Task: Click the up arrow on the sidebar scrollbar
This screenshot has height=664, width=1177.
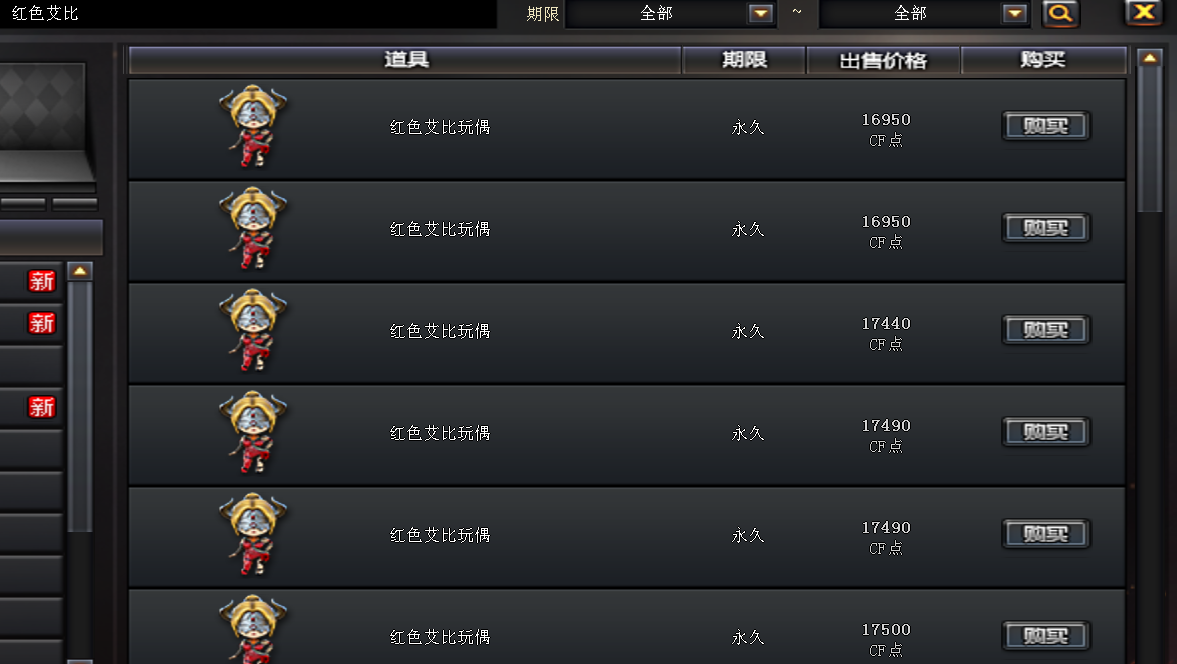Action: coord(80,271)
